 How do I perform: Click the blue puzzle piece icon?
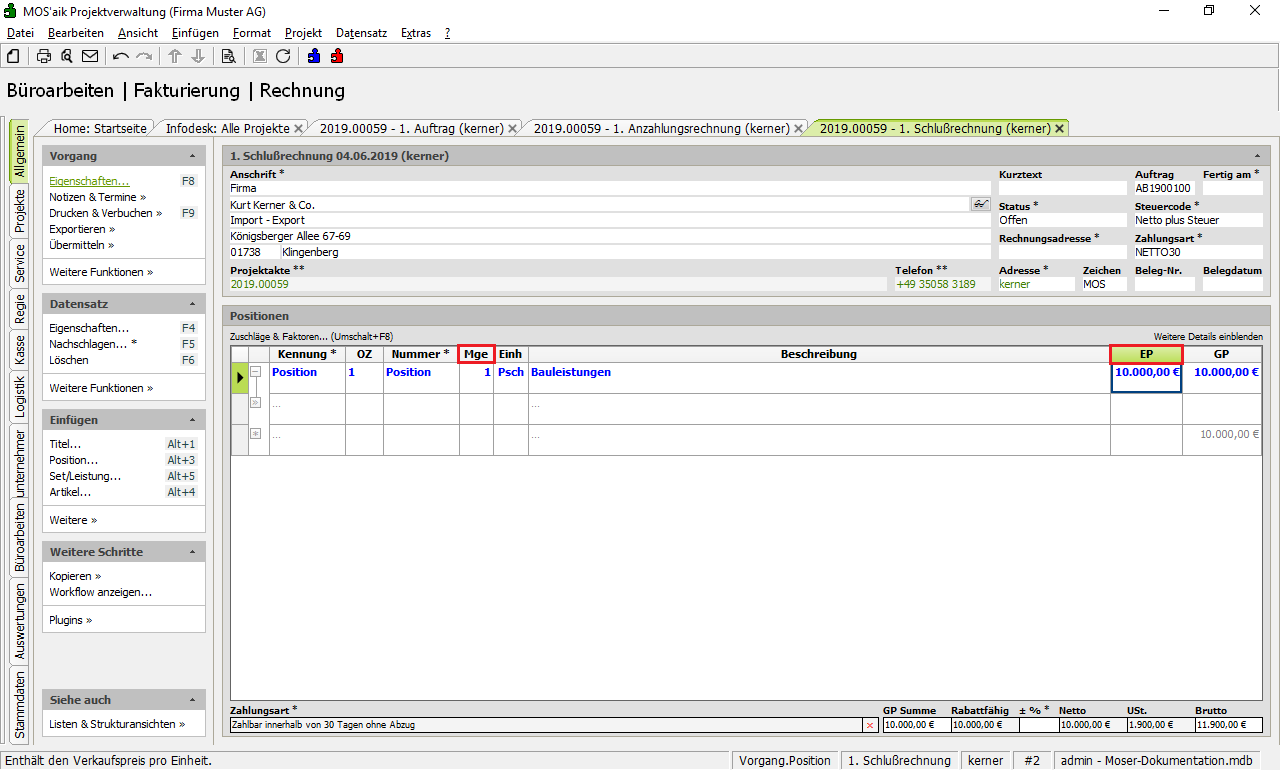(314, 56)
